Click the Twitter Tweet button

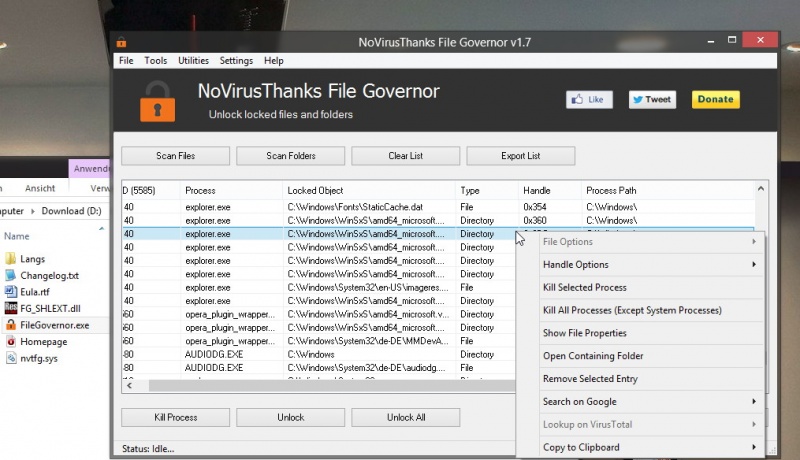pos(652,99)
